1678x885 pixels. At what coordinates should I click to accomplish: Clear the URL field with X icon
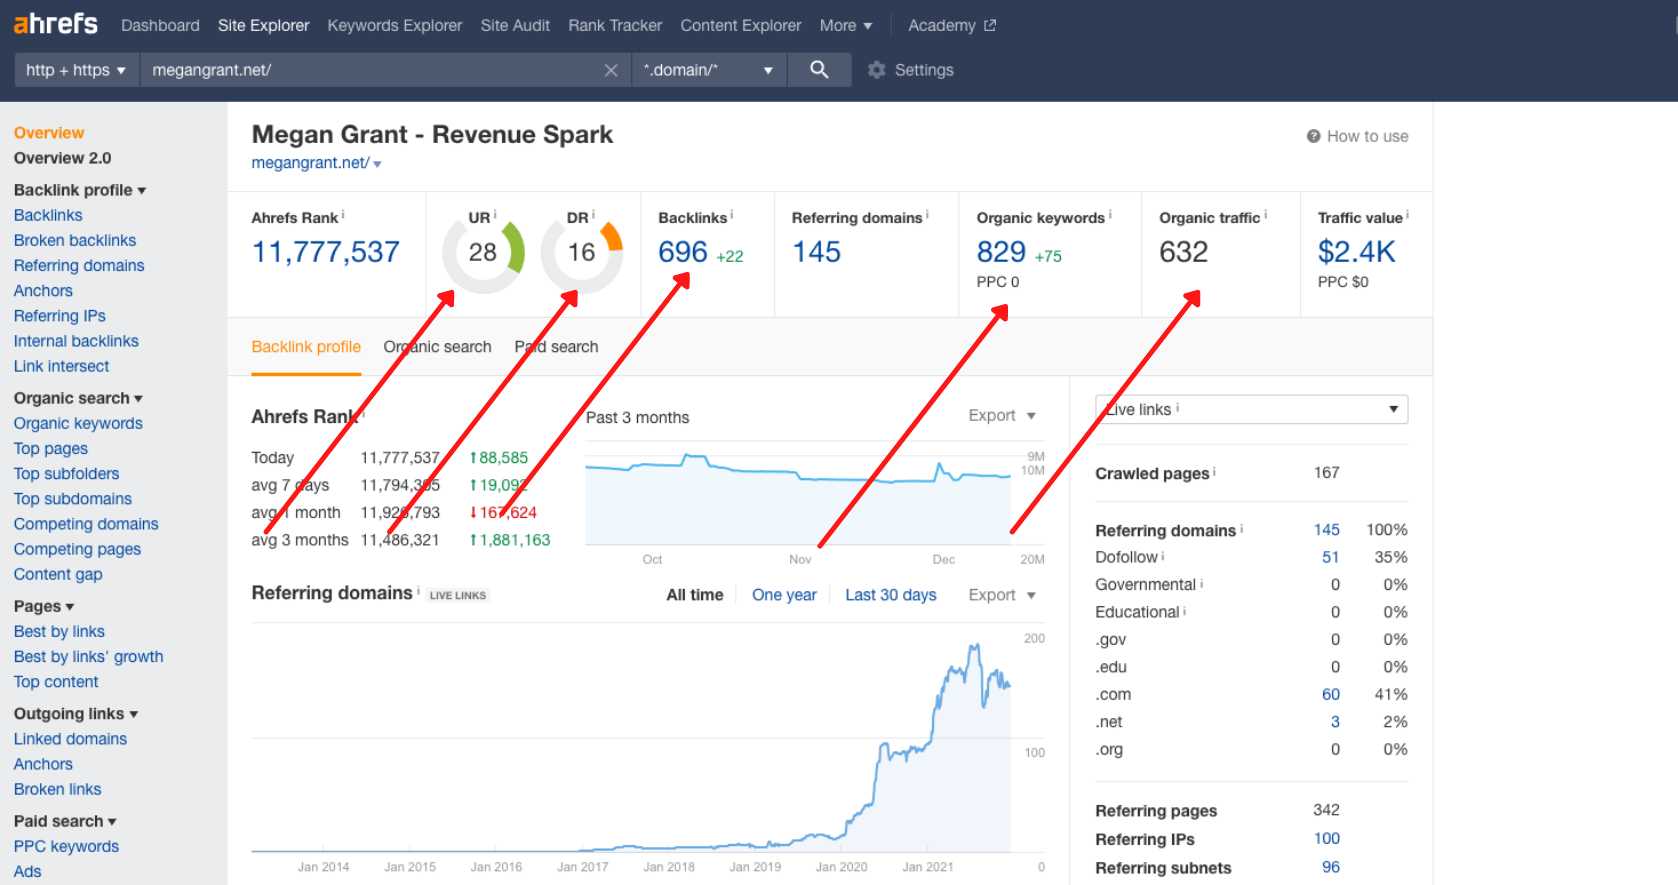tap(611, 70)
